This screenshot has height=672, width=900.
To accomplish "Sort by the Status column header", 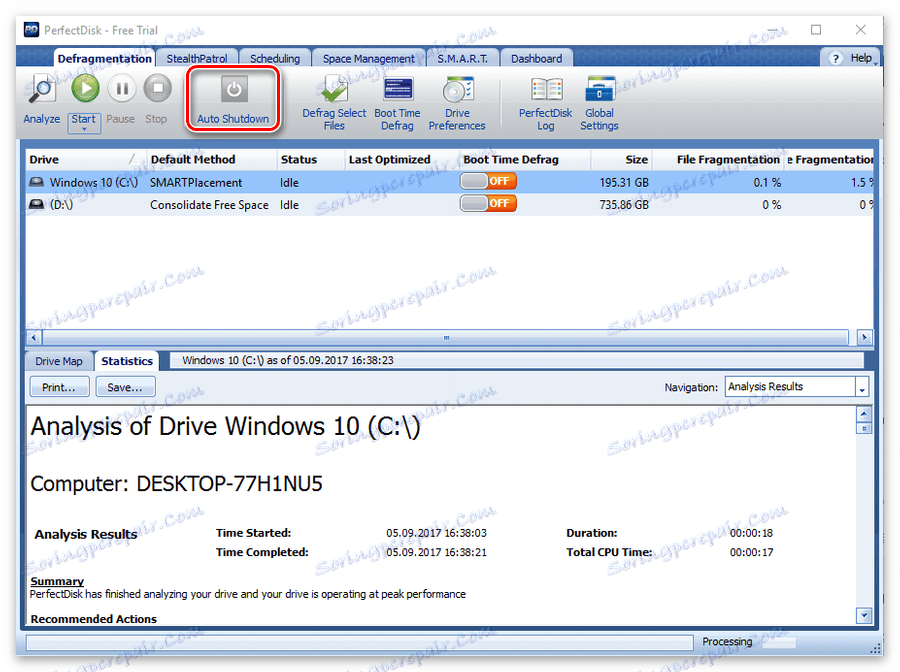I will (311, 160).
